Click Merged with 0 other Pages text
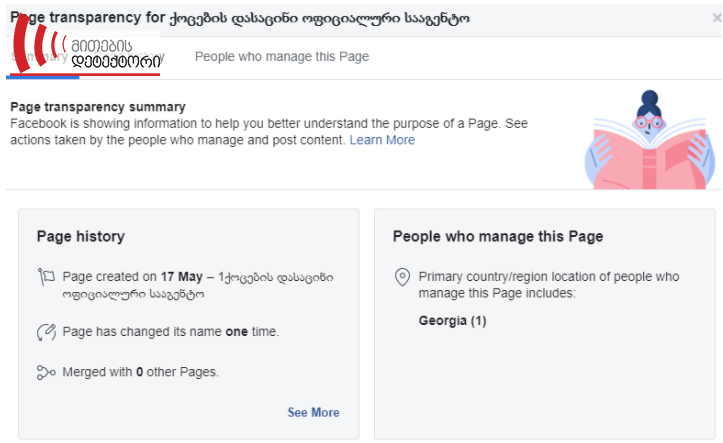The image size is (723, 443). click(141, 372)
